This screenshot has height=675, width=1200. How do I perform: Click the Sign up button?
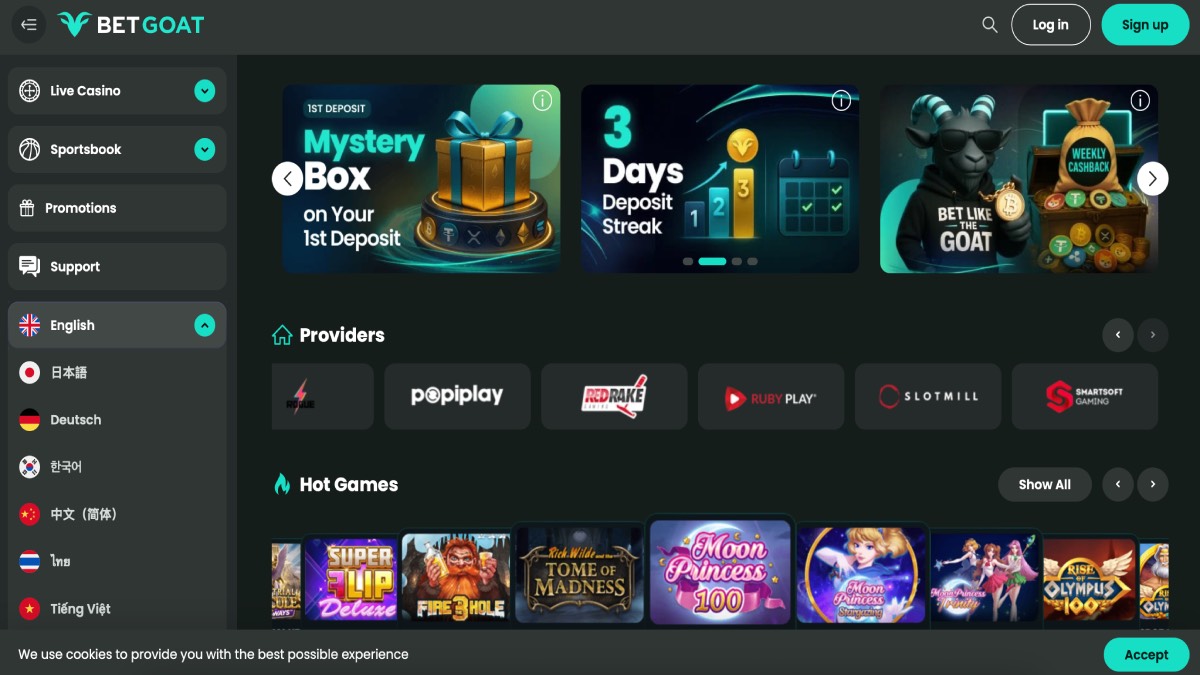[1145, 25]
